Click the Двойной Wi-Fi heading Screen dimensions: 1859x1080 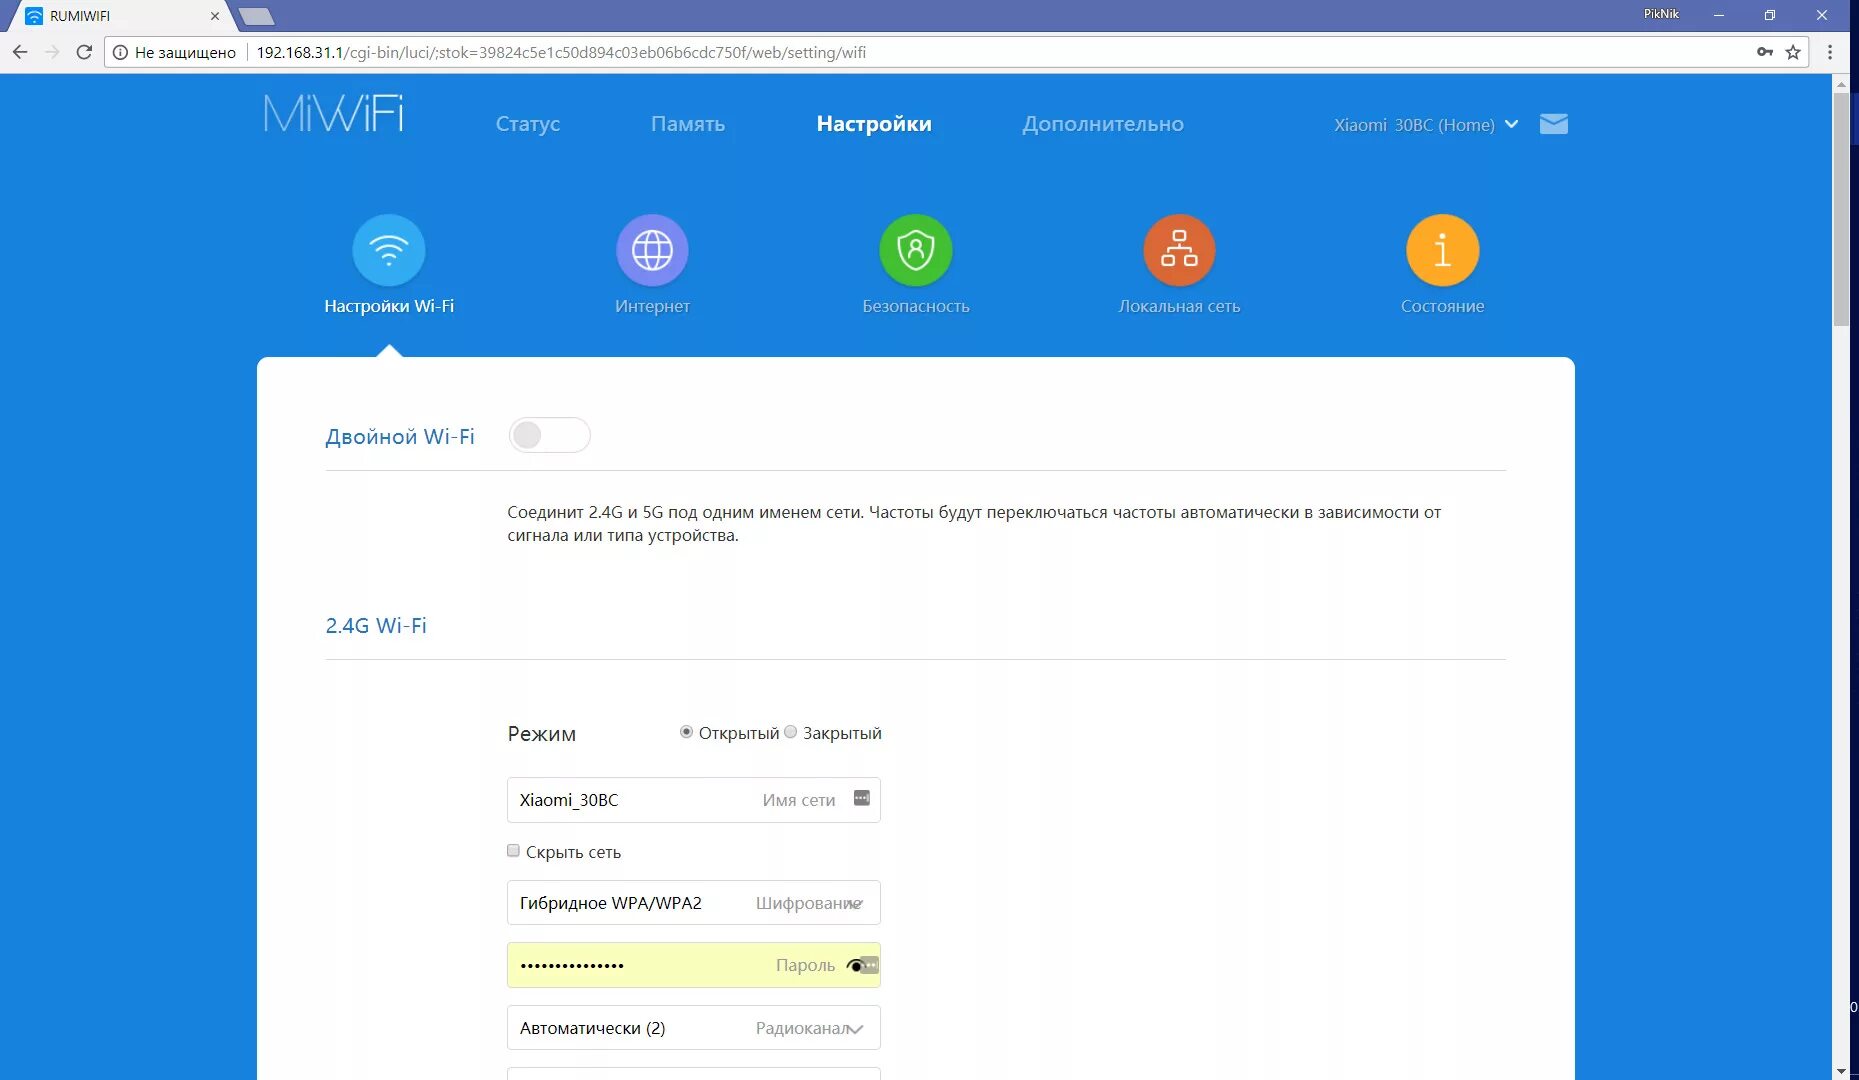click(400, 436)
